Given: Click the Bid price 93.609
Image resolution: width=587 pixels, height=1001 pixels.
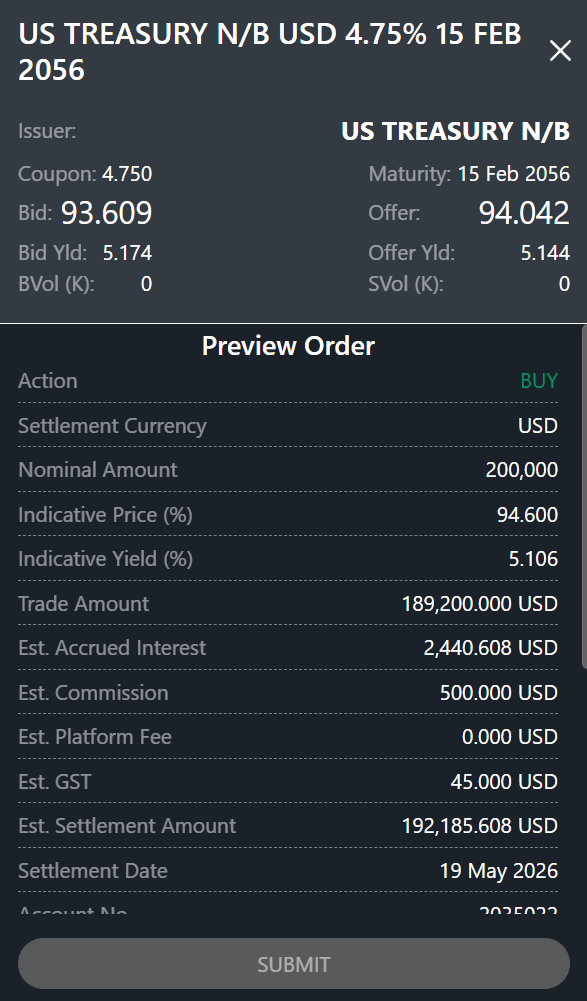Looking at the screenshot, I should [x=107, y=213].
